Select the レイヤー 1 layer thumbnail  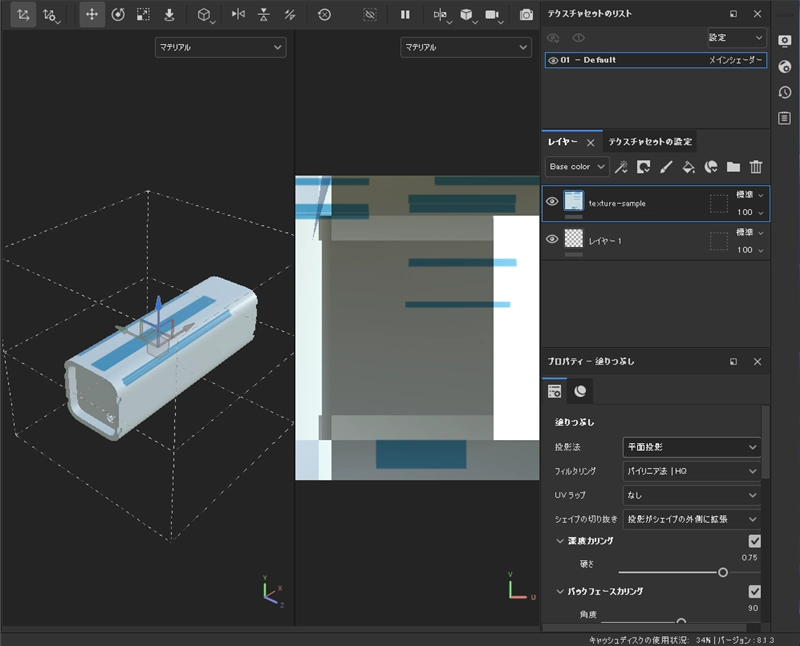(573, 238)
